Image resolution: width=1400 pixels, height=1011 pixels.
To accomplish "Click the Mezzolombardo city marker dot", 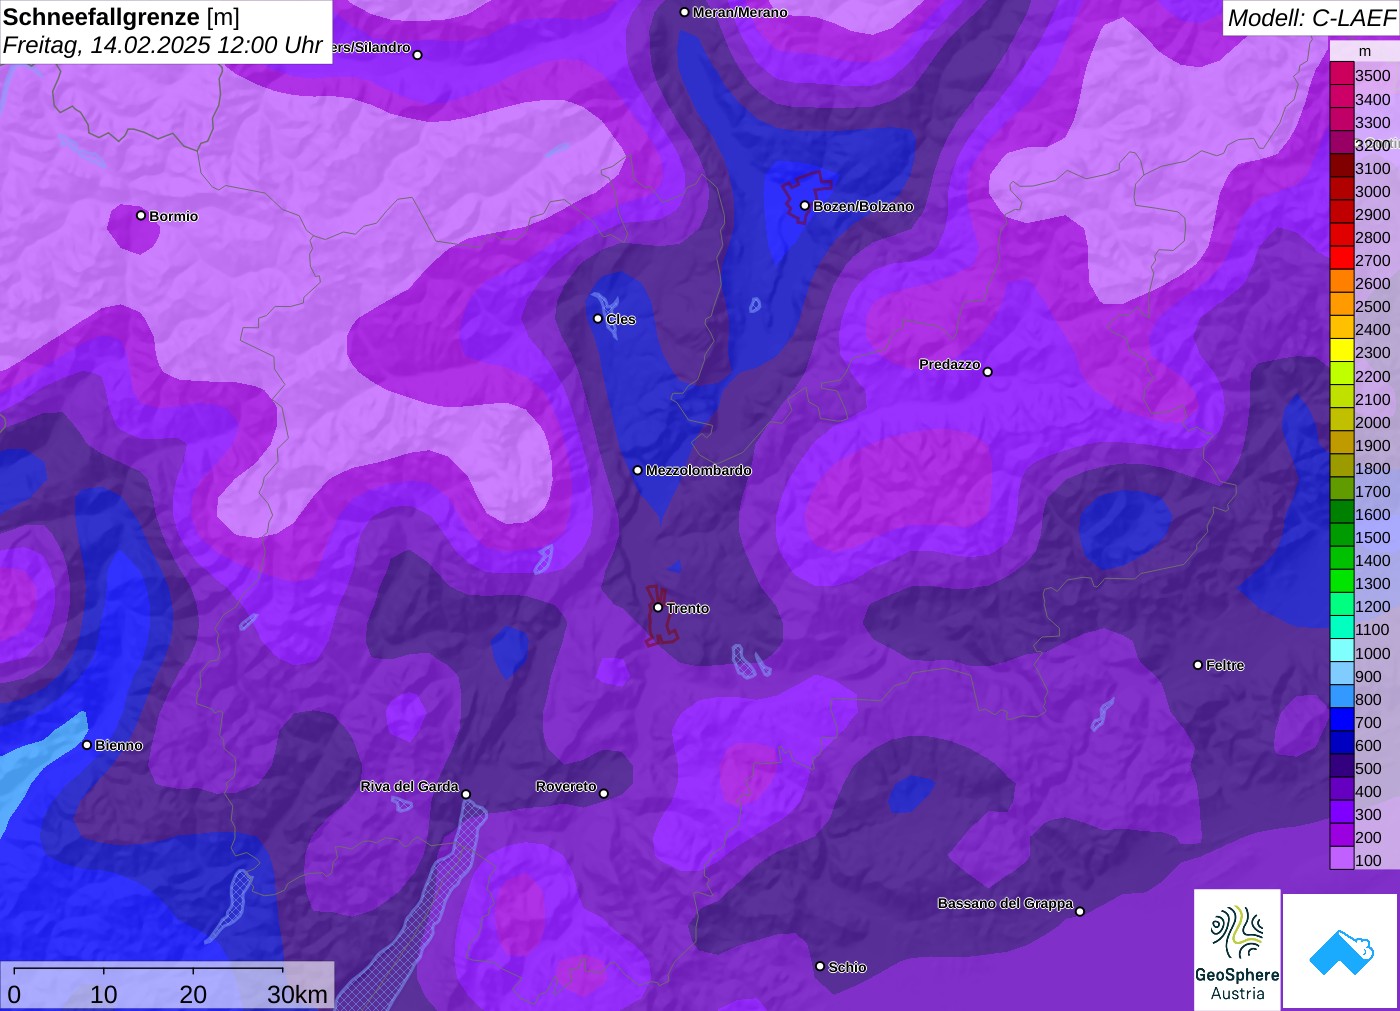I will point(638,470).
